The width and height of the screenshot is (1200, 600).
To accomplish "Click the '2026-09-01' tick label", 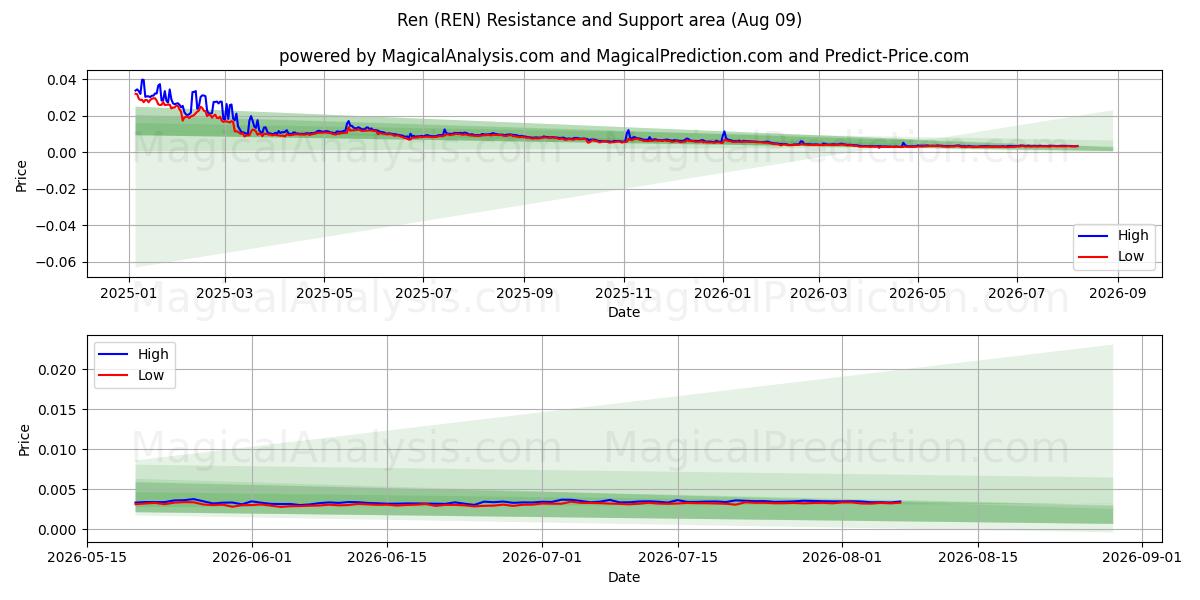I will (x=1143, y=558).
